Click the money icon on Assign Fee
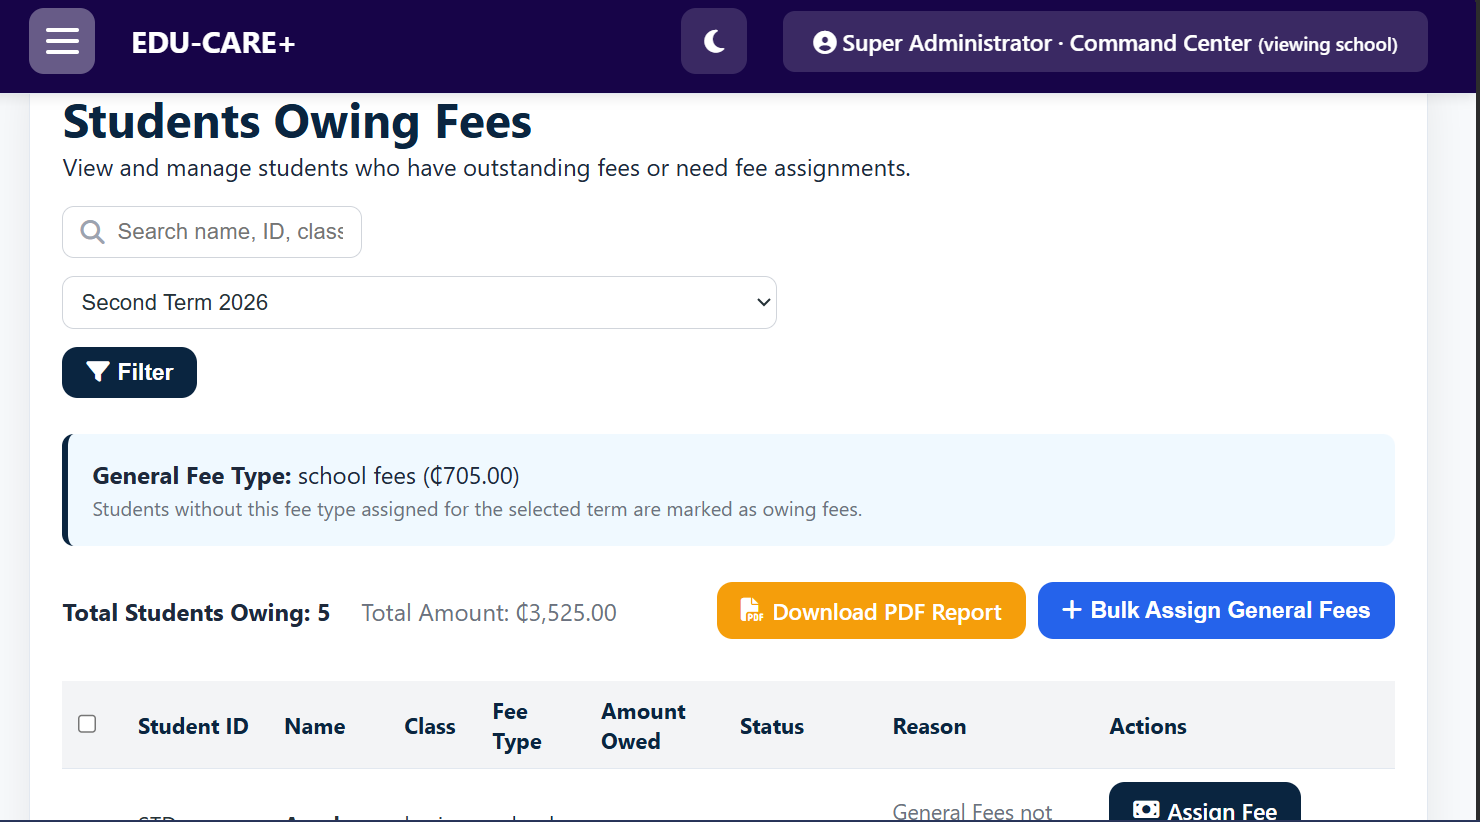 pos(1146,809)
